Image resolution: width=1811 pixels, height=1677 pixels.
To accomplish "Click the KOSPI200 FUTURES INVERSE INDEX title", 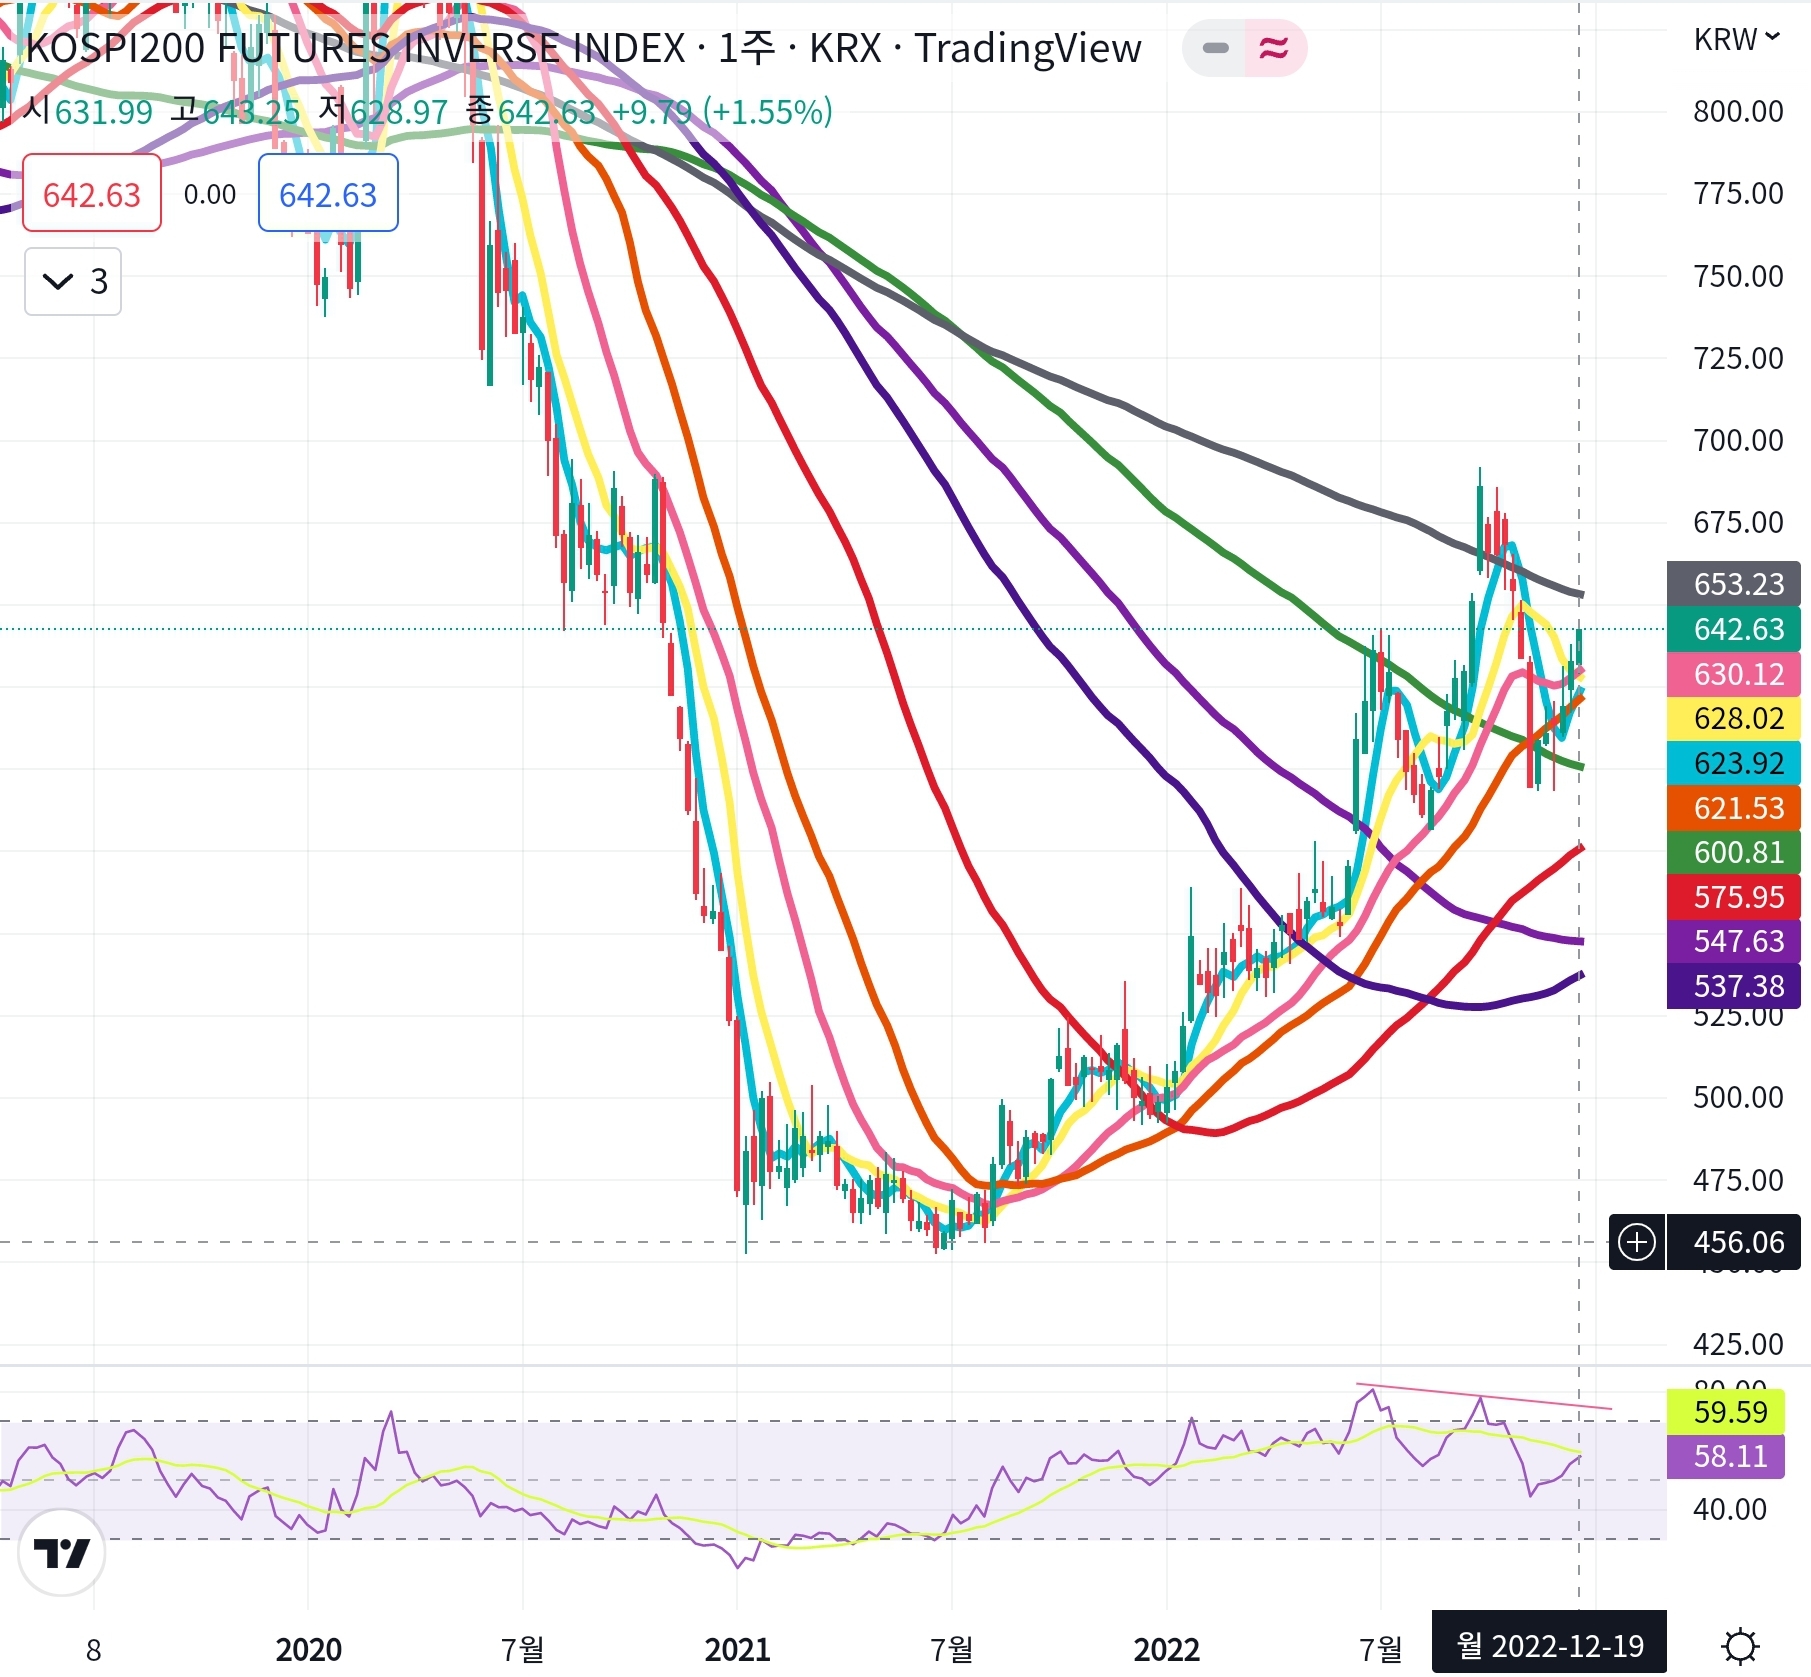I will coord(356,48).
